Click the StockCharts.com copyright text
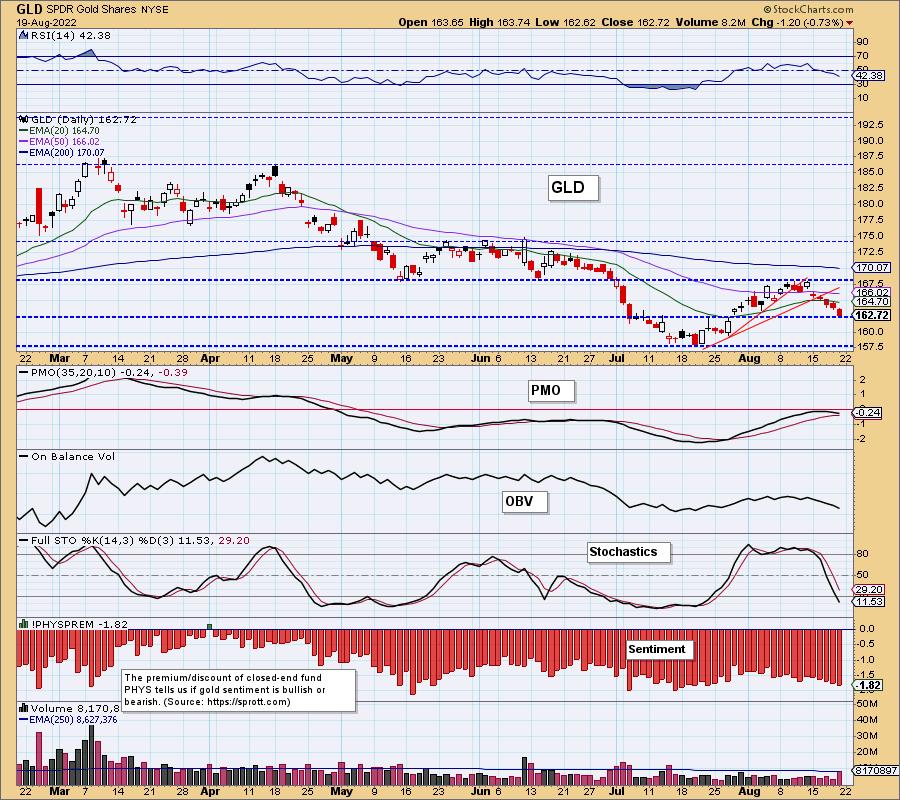The width and height of the screenshot is (900, 800). 809,9
